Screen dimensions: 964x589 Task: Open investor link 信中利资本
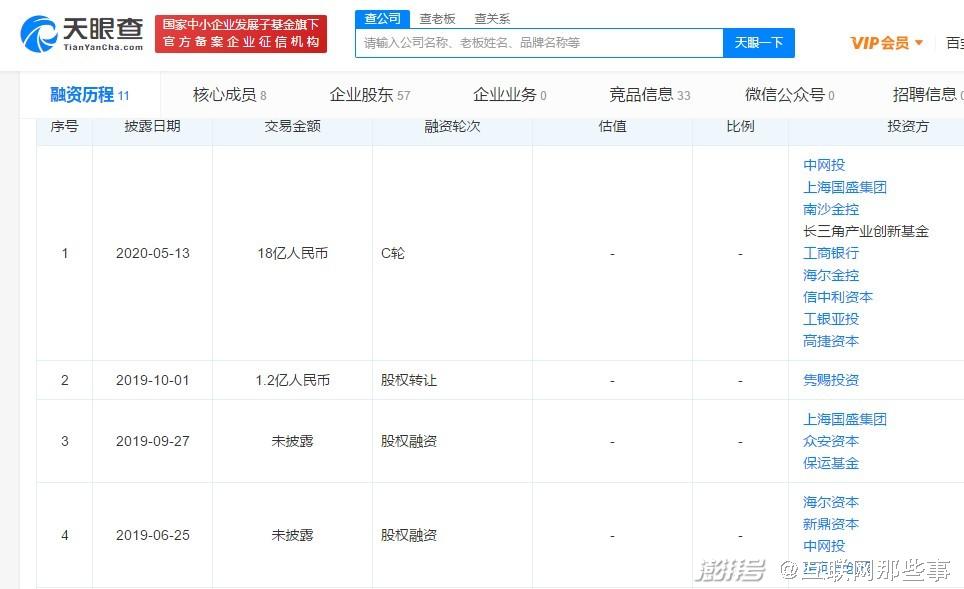(838, 297)
